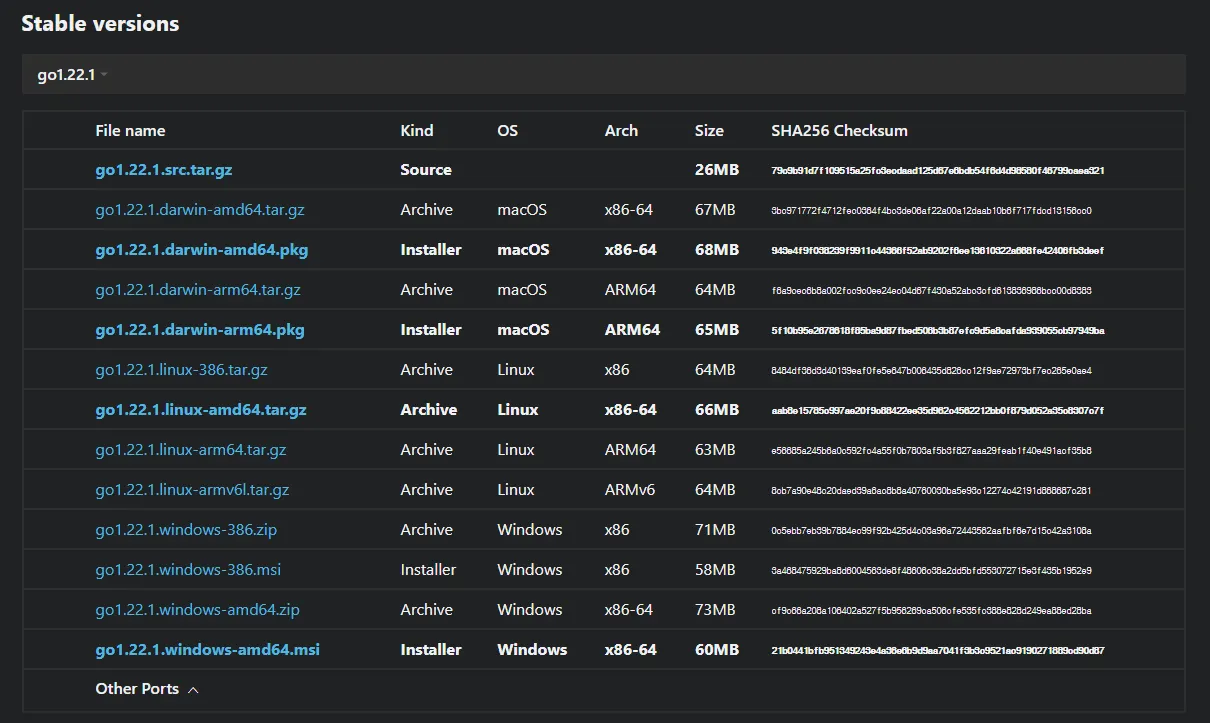
Task: Click the Stable versions heading
Action: point(100,24)
